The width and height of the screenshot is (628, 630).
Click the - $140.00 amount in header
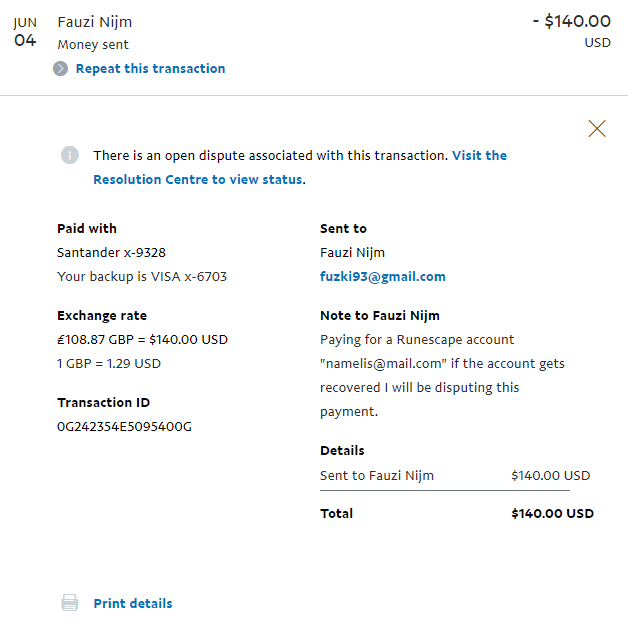571,22
